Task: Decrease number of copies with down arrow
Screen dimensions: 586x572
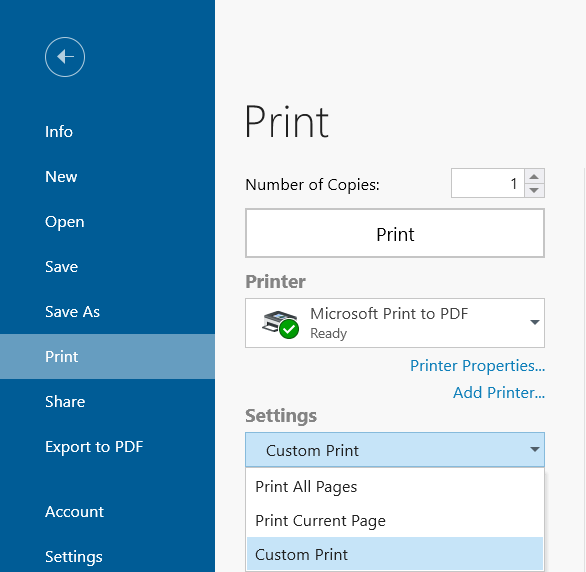Action: 534,190
